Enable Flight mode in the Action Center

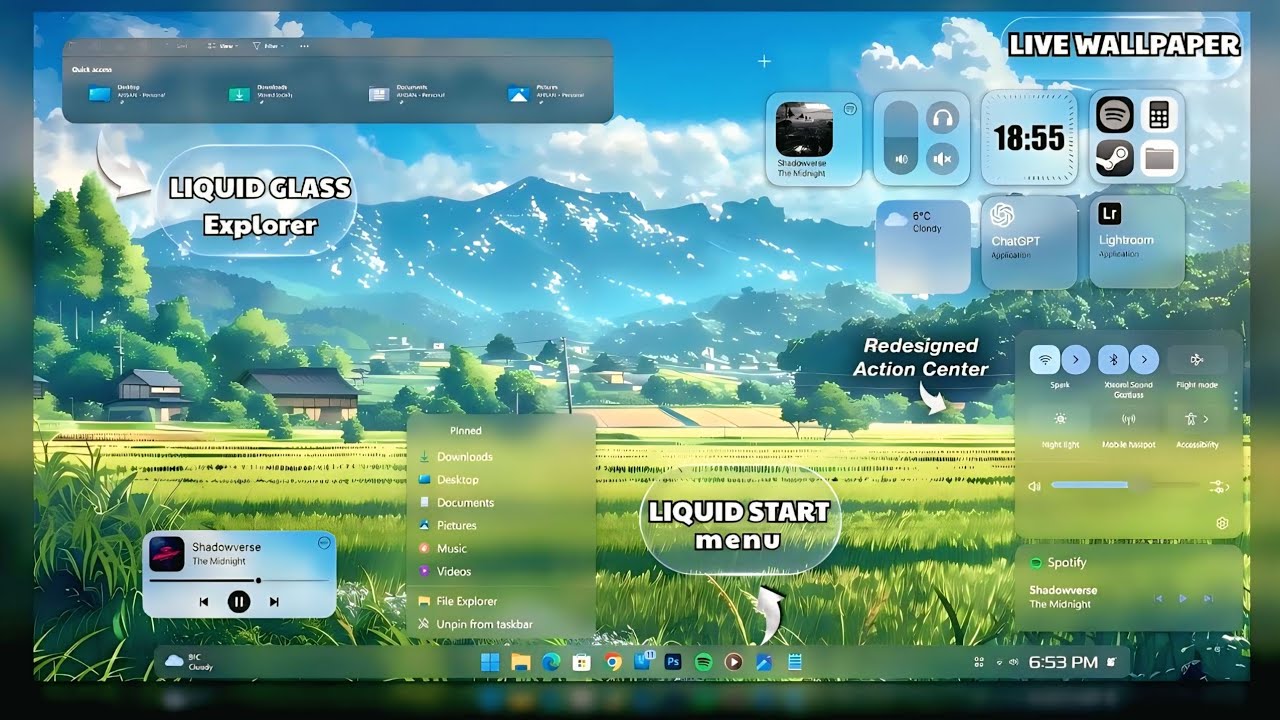point(1197,360)
